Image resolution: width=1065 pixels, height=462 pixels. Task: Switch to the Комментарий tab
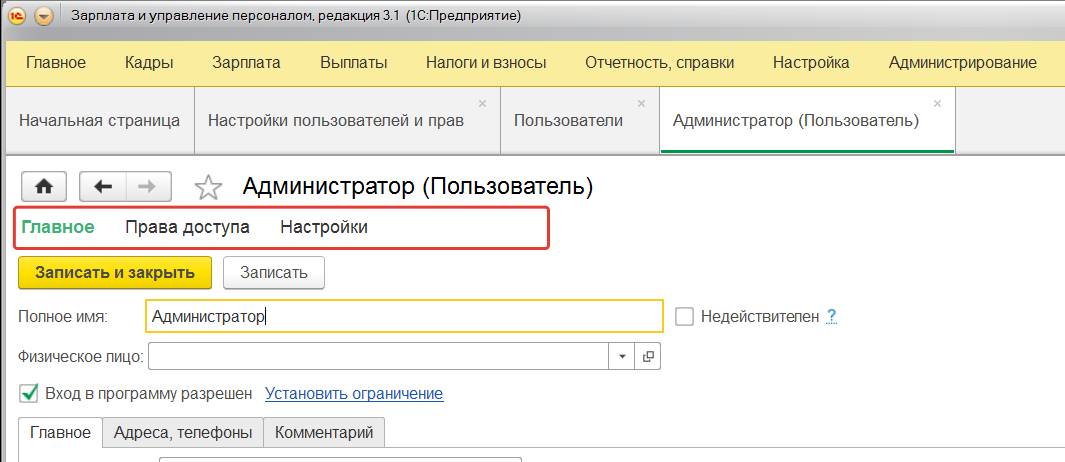(x=324, y=432)
